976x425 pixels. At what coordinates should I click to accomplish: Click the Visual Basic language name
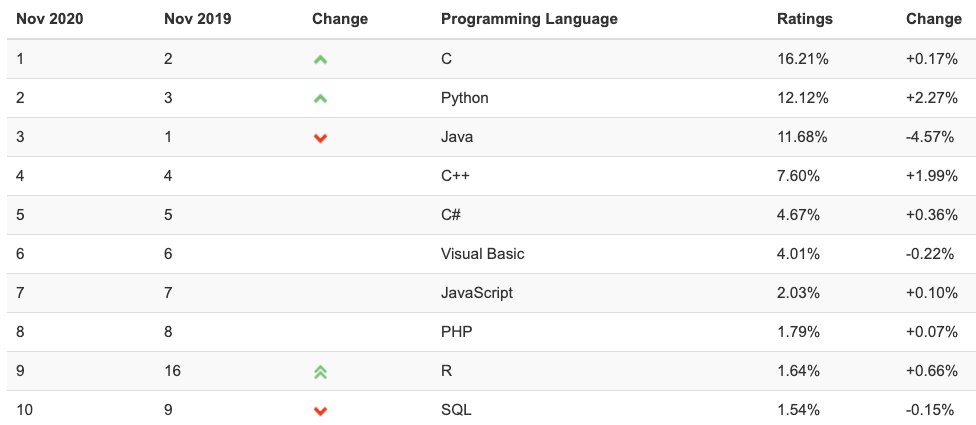482,254
